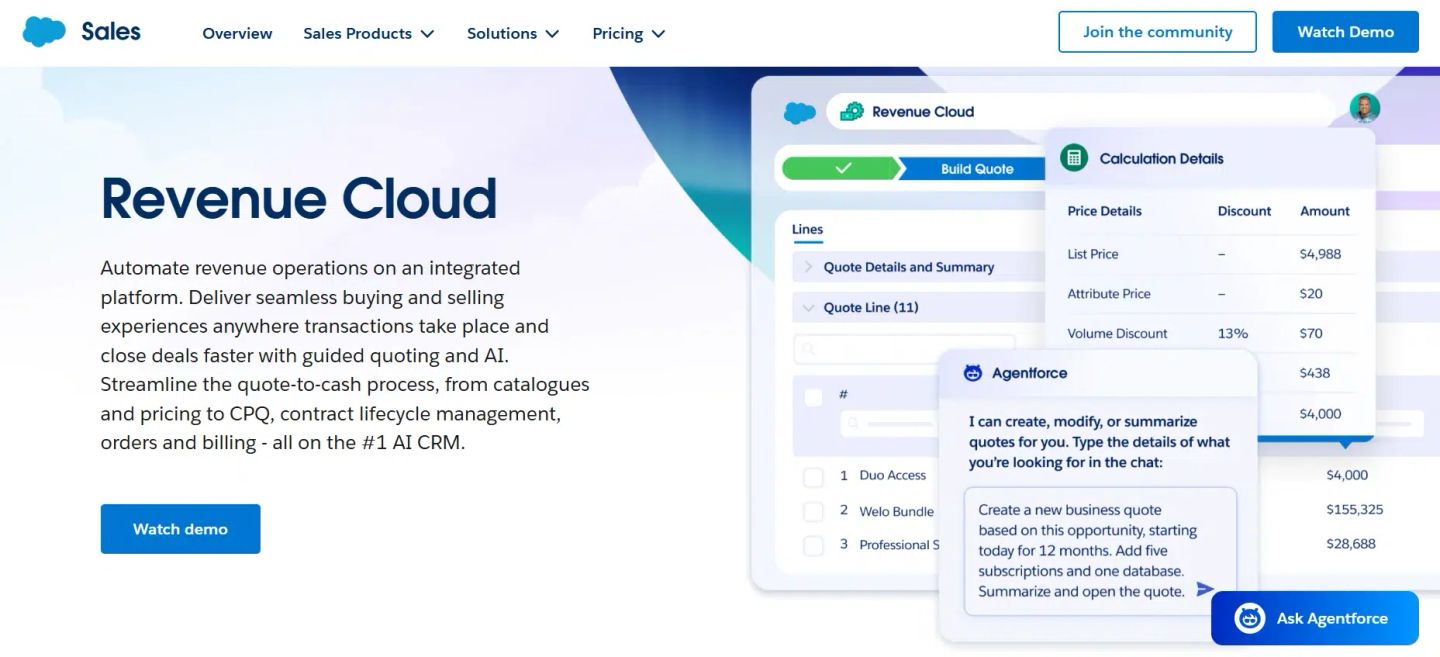The height and width of the screenshot is (657, 1440).
Task: Click the '$70' Volume Discount amount
Action: click(1311, 333)
